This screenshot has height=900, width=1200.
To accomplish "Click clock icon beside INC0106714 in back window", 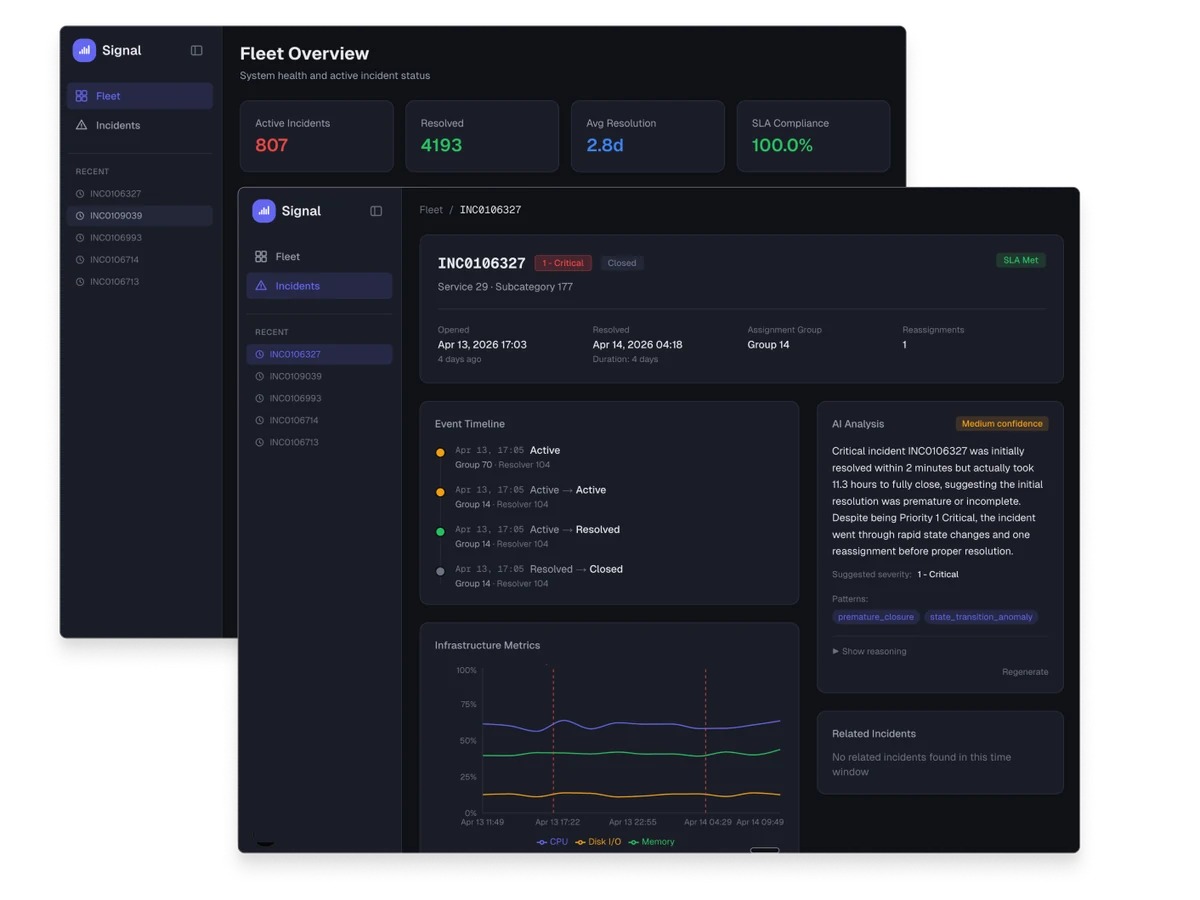I will click(x=80, y=260).
